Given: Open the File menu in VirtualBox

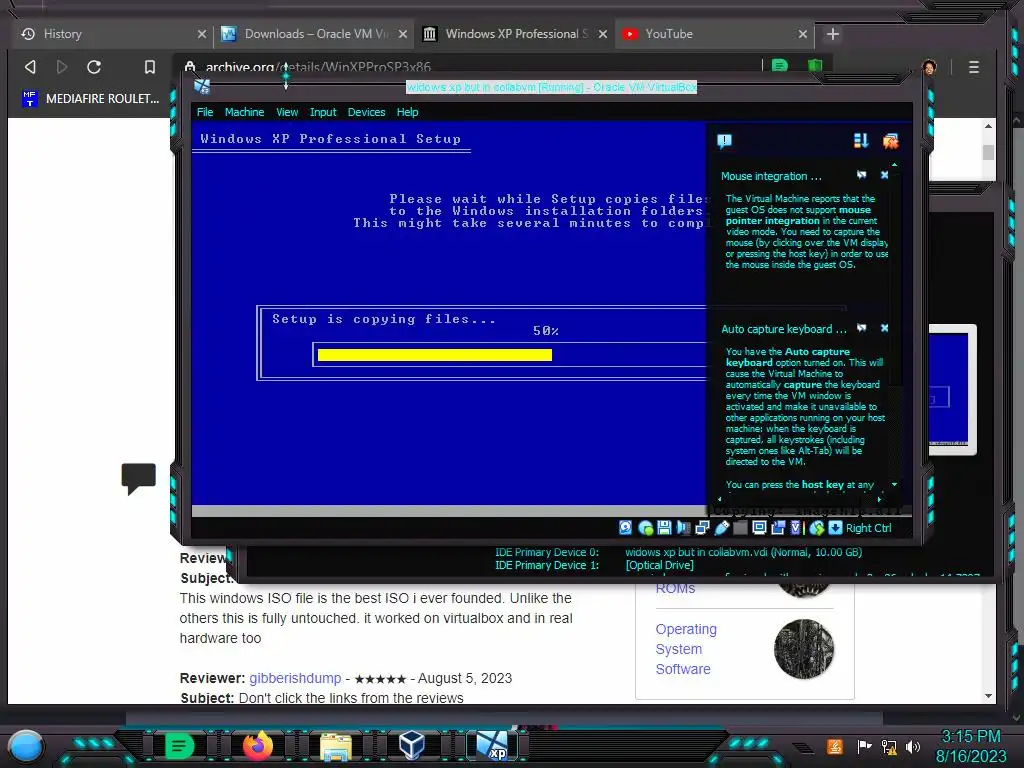Looking at the screenshot, I should 205,112.
